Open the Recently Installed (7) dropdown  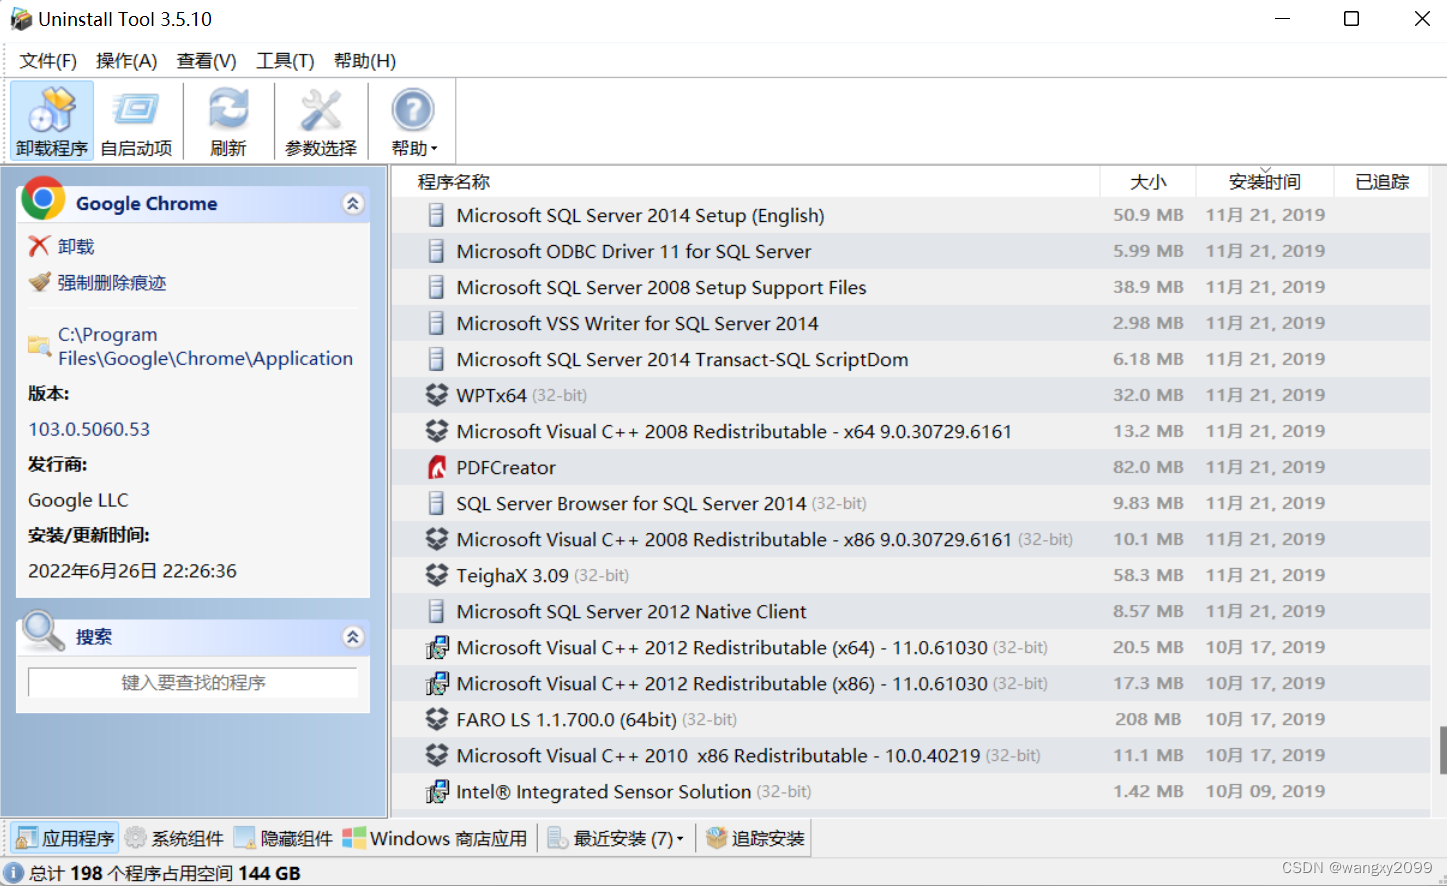point(616,838)
